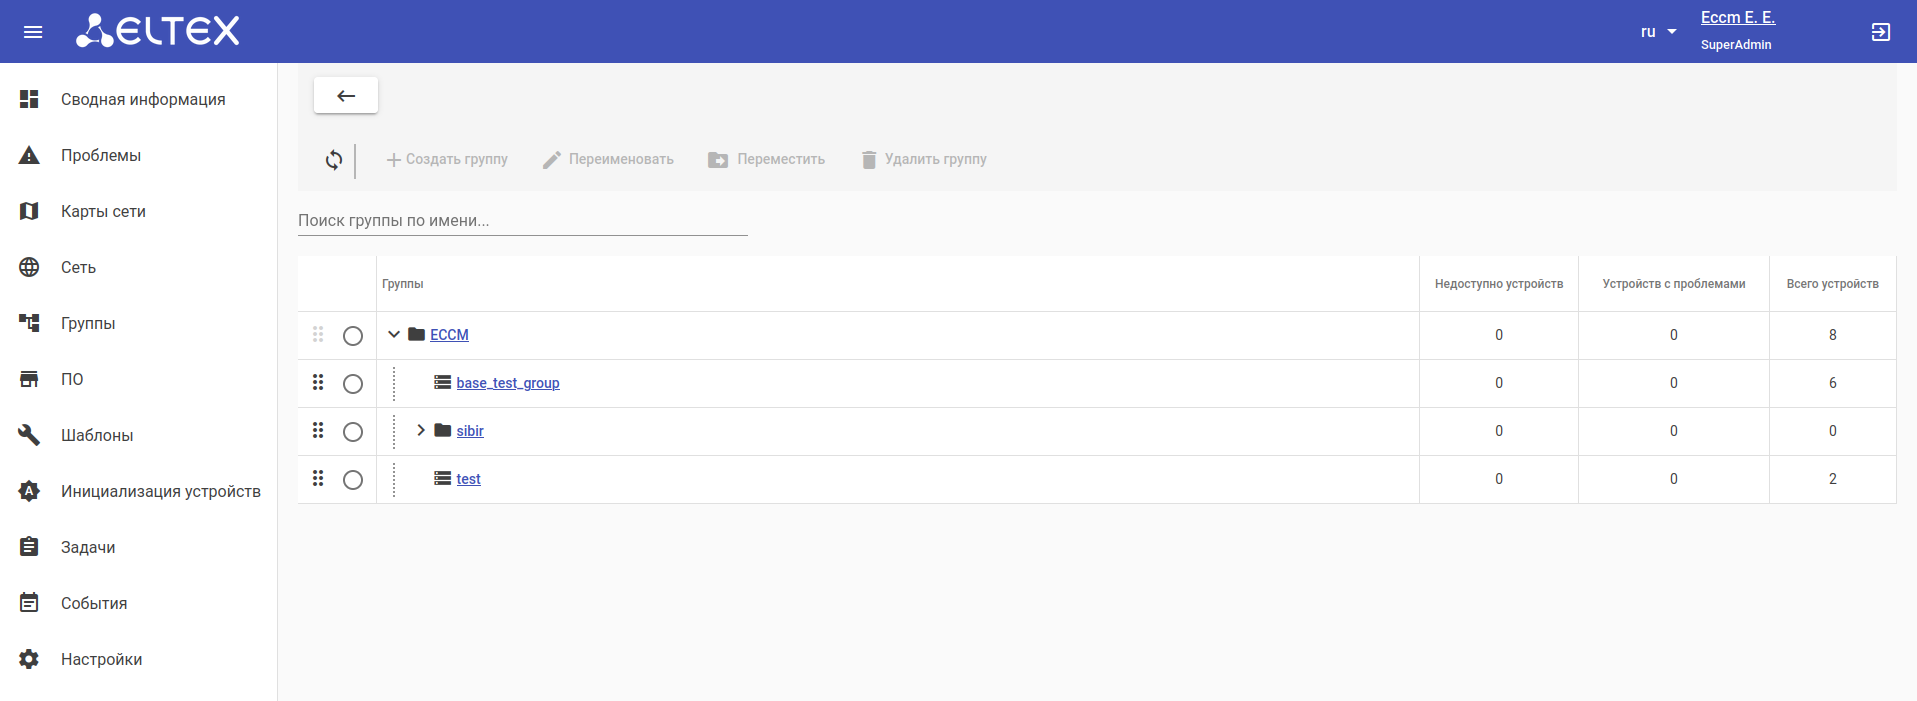This screenshot has width=1917, height=701.
Task: Click the icon for Инициализация устройств
Action: [x=29, y=491]
